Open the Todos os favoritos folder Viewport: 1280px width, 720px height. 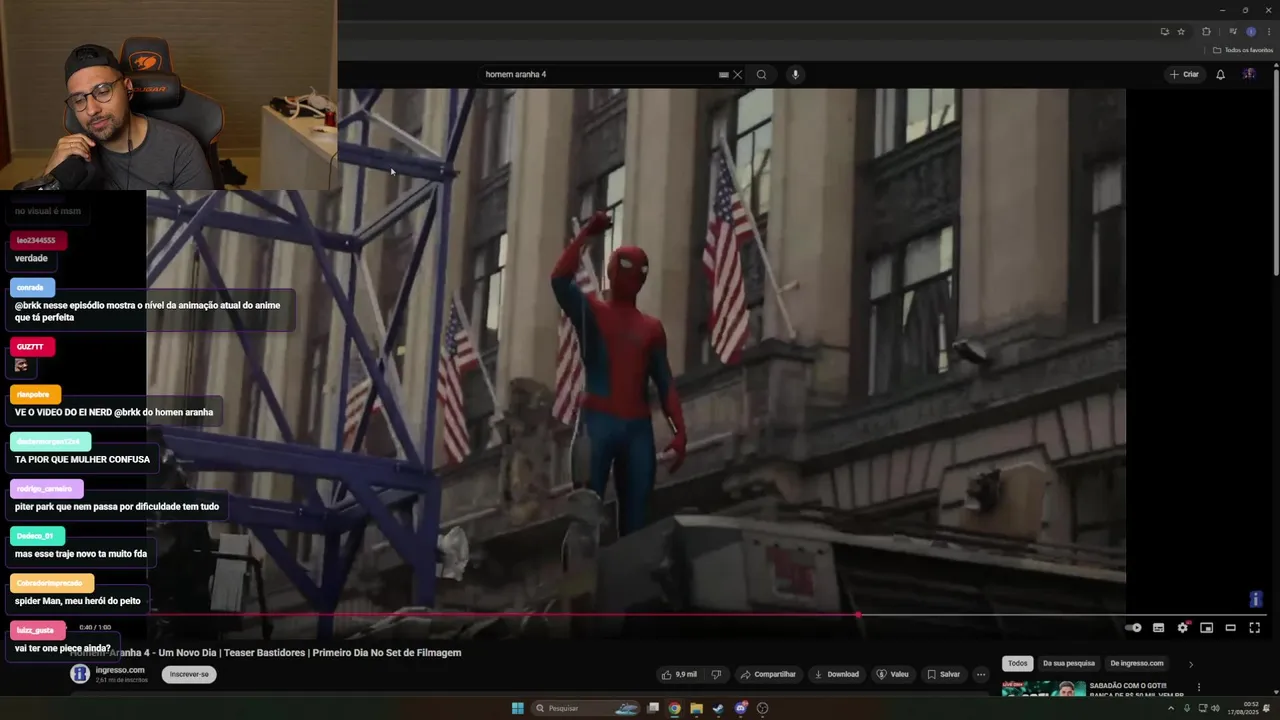pos(1243,50)
